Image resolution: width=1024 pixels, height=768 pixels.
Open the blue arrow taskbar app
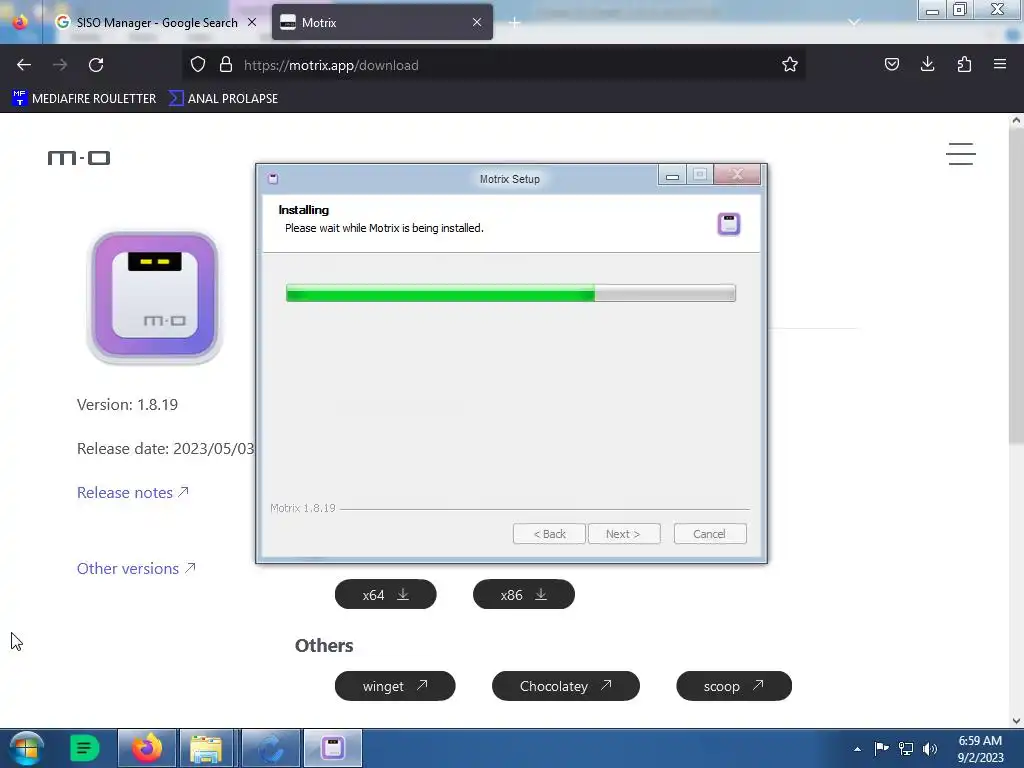pos(270,748)
